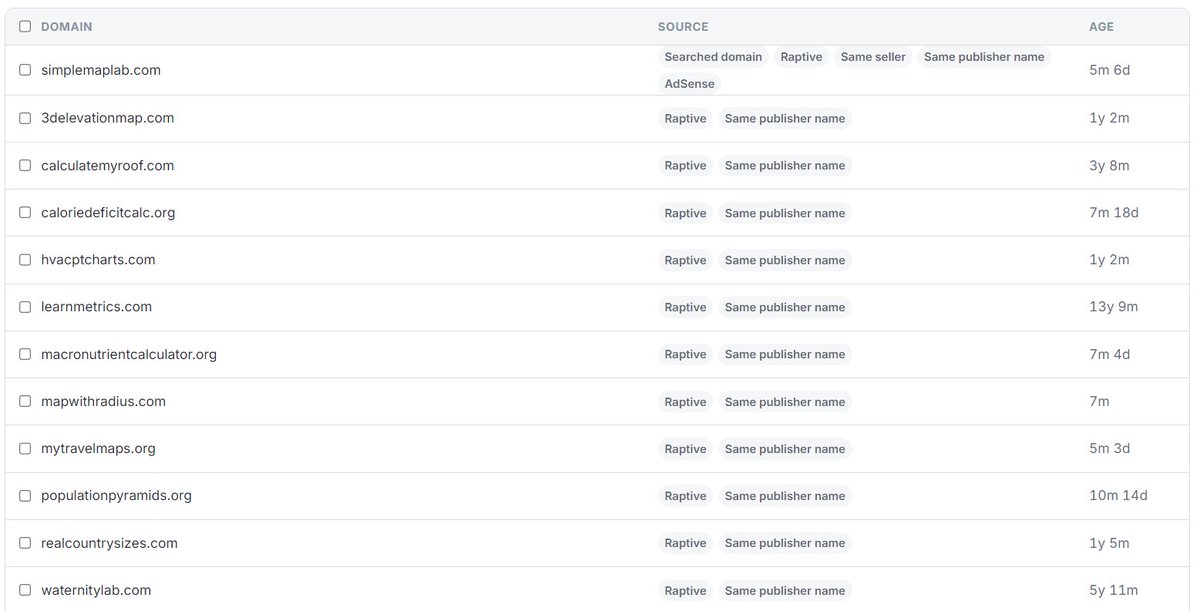
Task: Click the Raptive tag for 3delevationmap.com
Action: [x=685, y=118]
